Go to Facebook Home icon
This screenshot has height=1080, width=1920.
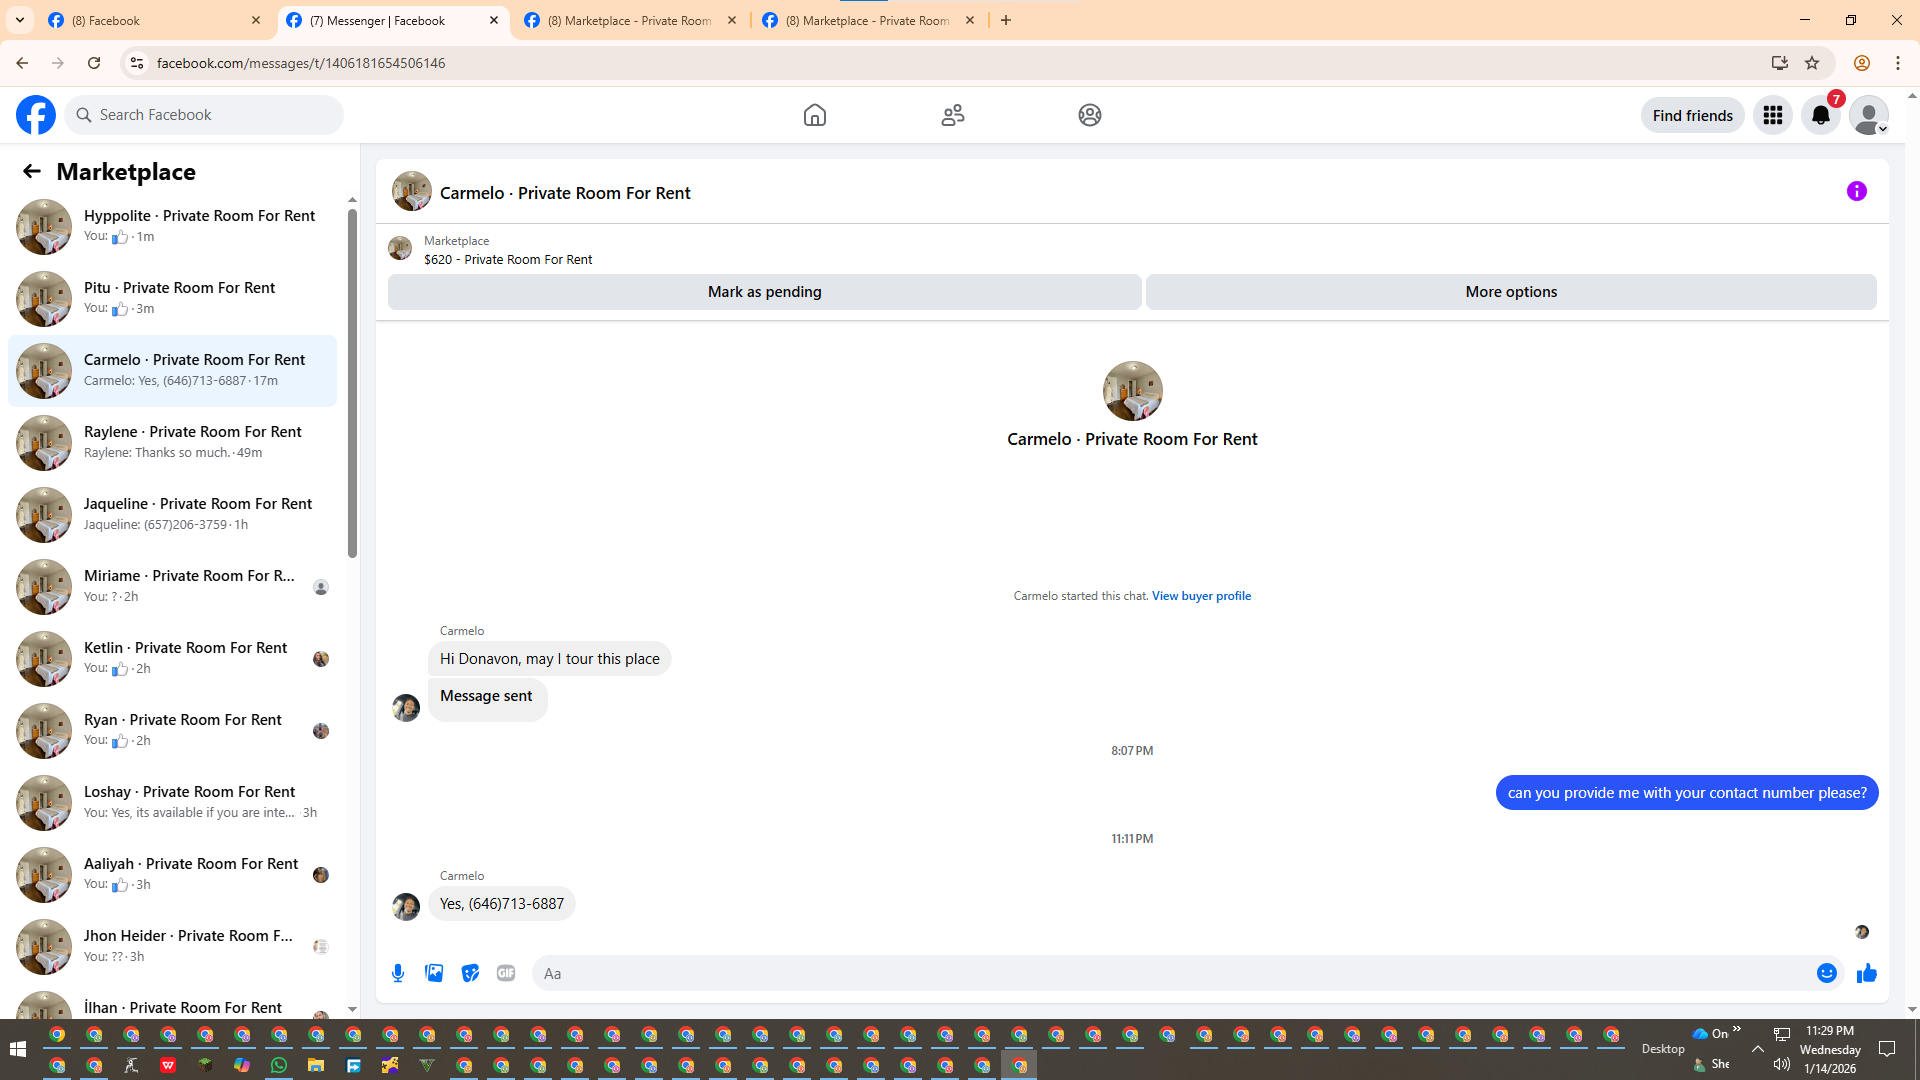point(814,115)
